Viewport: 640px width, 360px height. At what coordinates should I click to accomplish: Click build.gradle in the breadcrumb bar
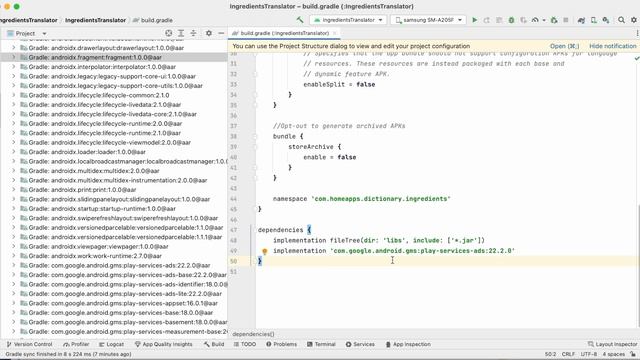[x=153, y=20]
